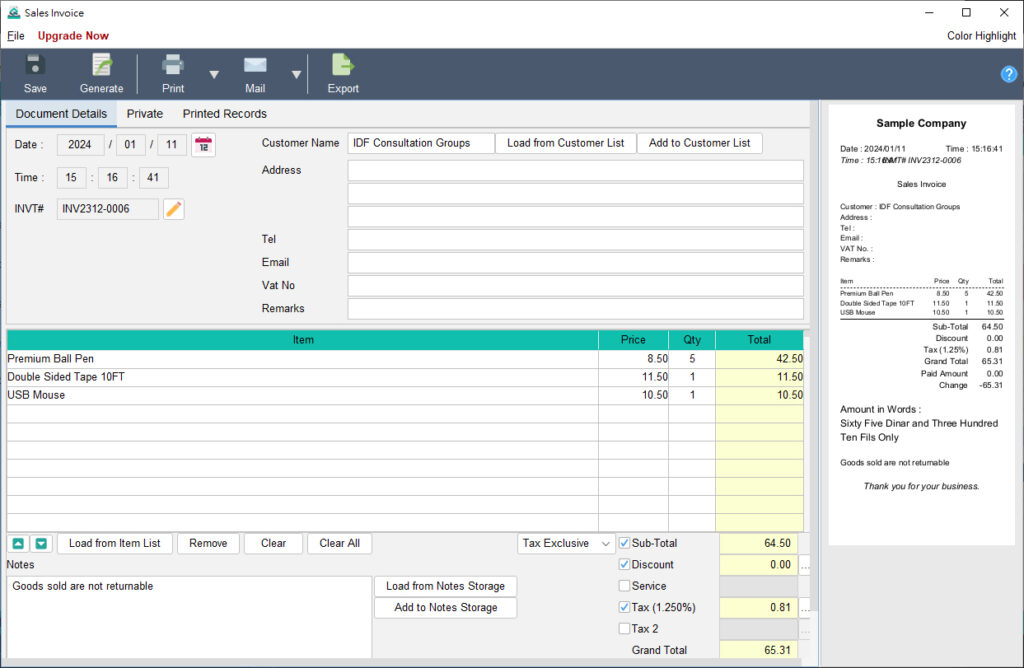Viewport: 1024px width, 668px height.
Task: Click the Notes text area
Action: pos(189,617)
